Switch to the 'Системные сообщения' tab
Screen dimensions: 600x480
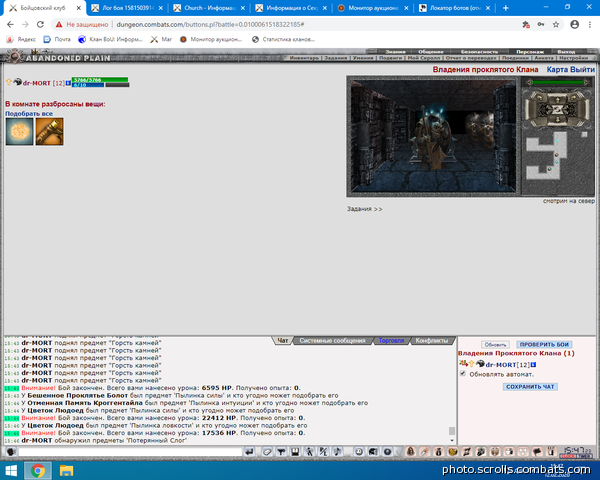[x=332, y=340]
